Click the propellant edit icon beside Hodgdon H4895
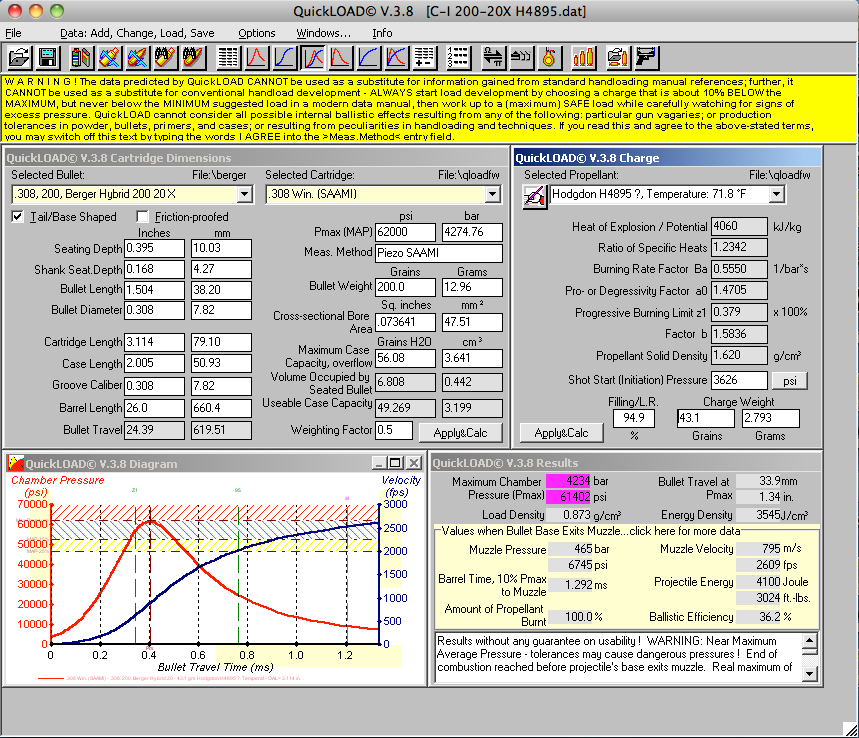Viewport: 859px width, 738px height. [535, 197]
